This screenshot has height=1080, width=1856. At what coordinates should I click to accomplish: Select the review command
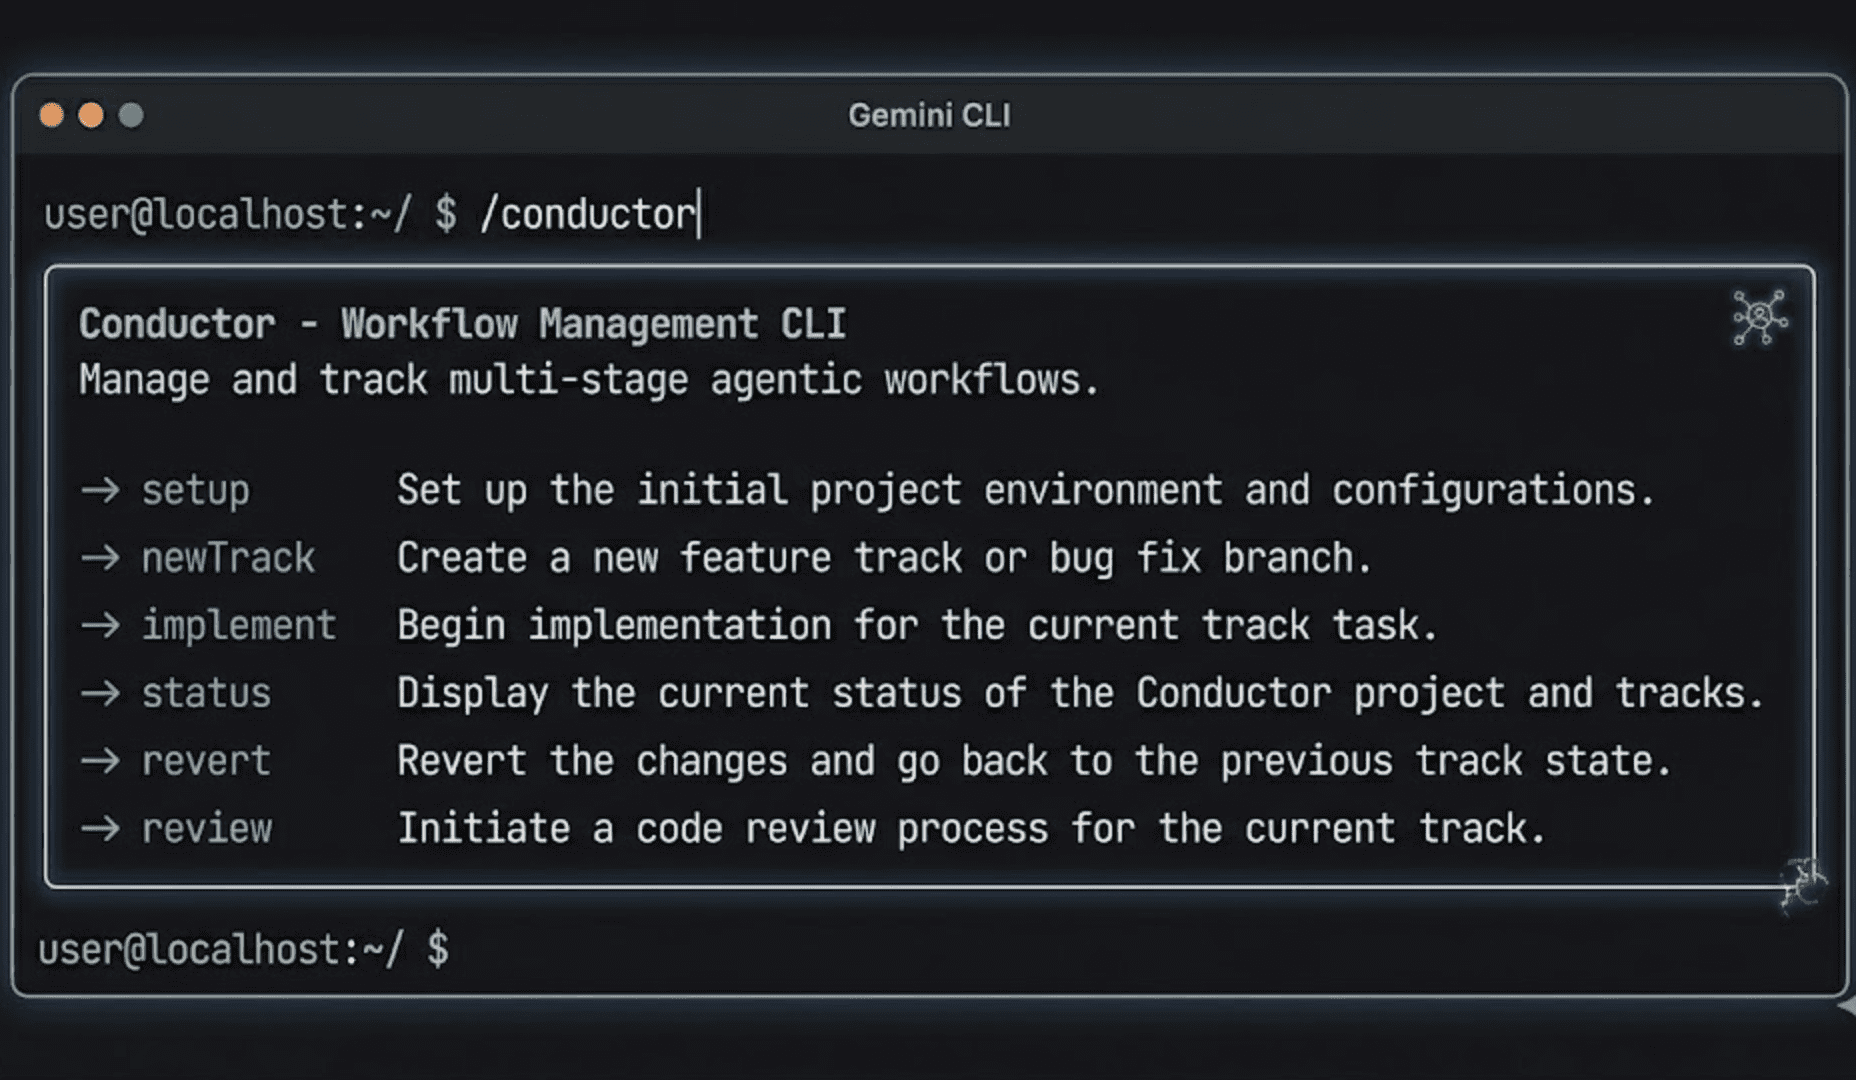click(207, 829)
